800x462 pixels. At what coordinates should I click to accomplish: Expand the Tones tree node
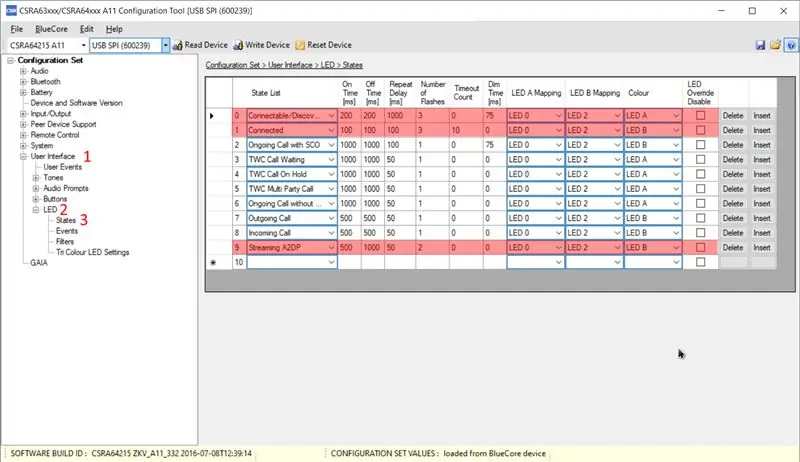click(x=36, y=178)
